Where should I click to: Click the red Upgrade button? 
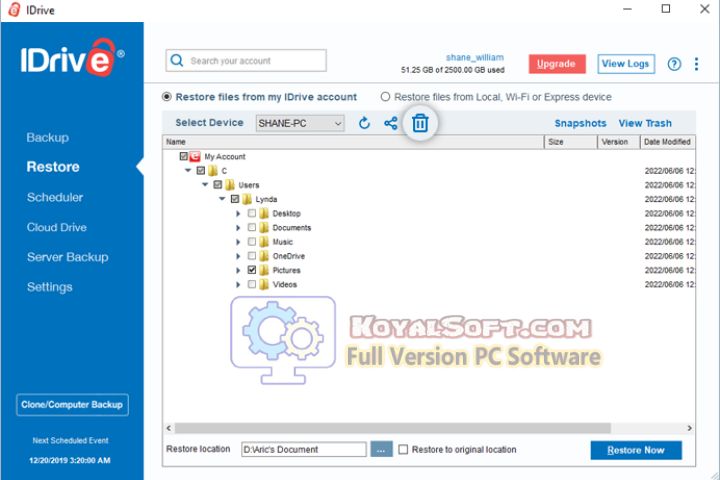pyautogui.click(x=557, y=64)
